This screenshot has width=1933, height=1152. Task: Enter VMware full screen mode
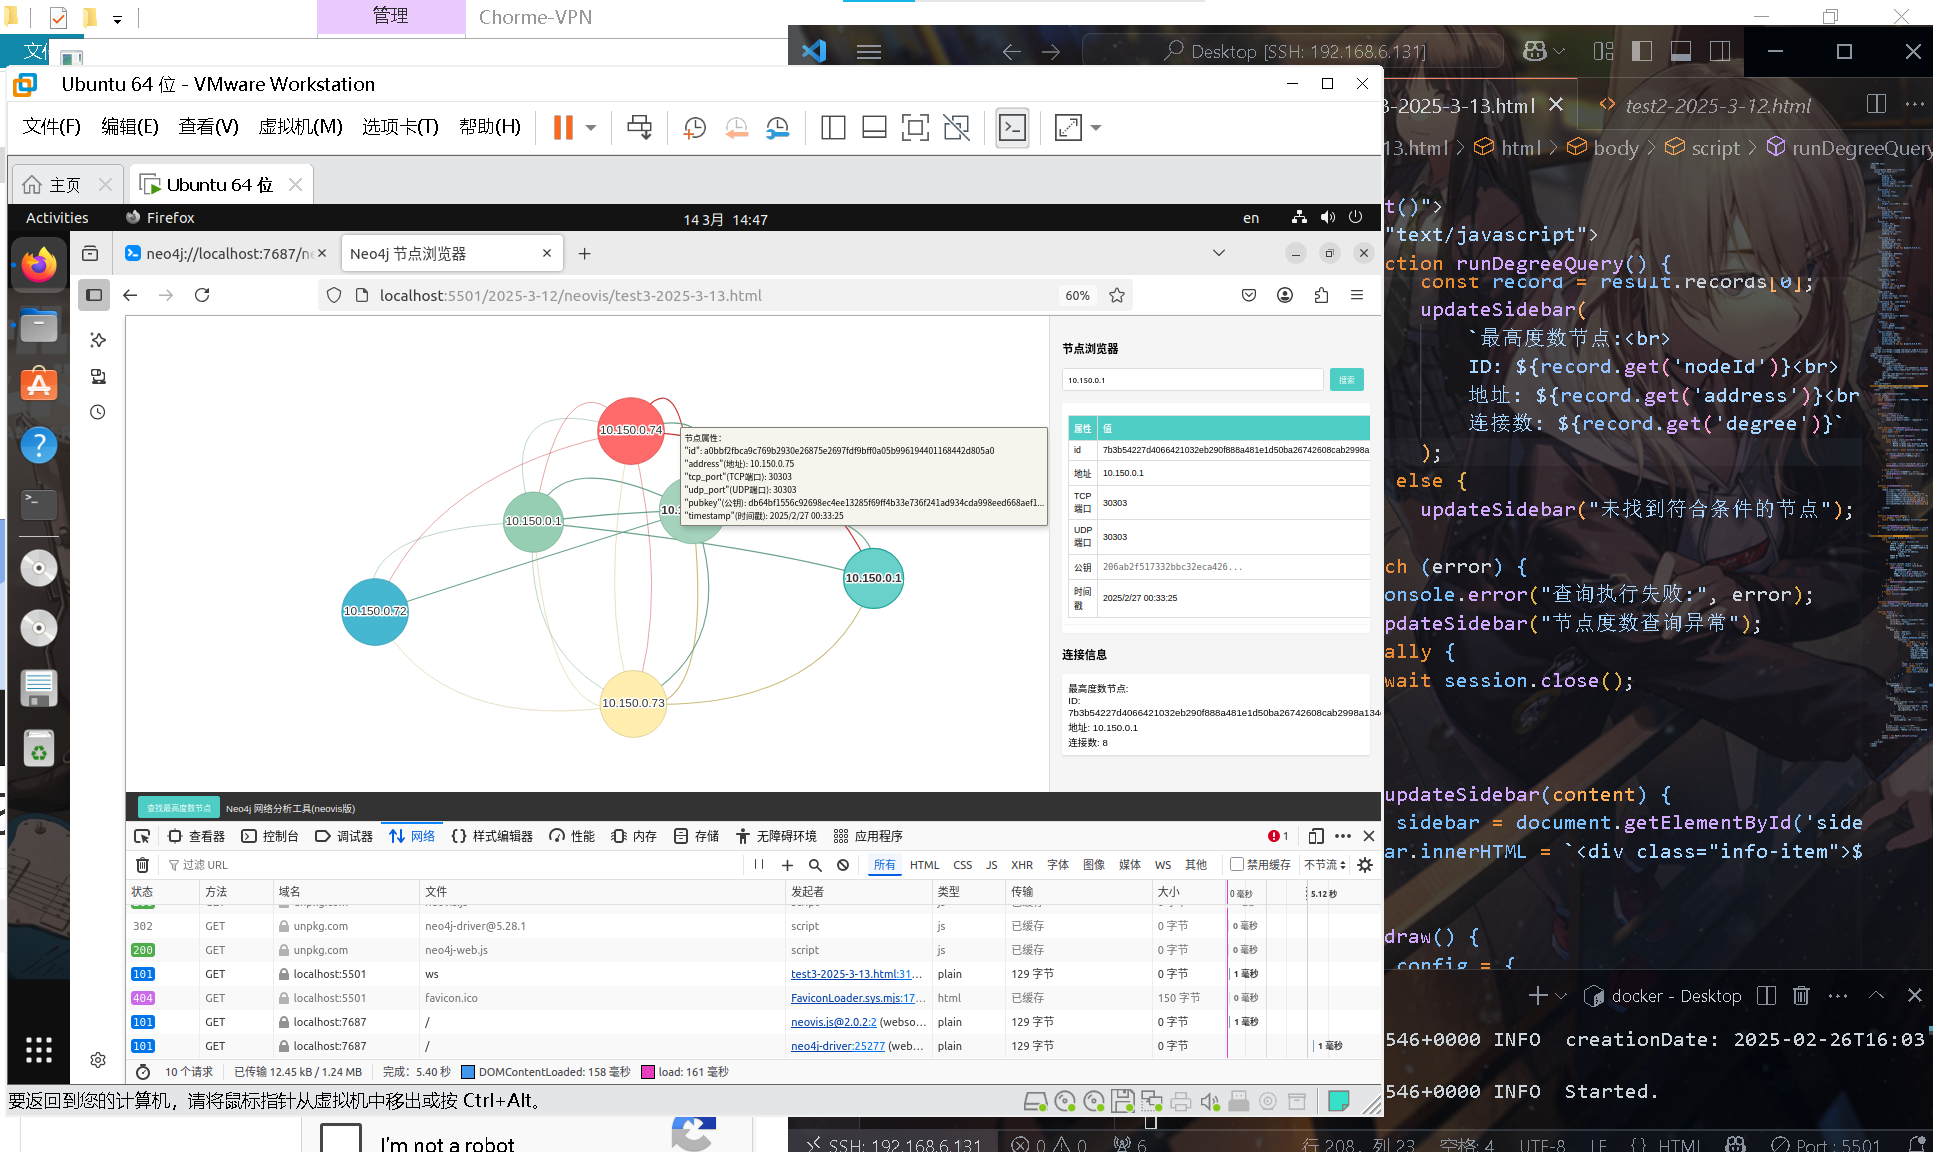(x=915, y=127)
